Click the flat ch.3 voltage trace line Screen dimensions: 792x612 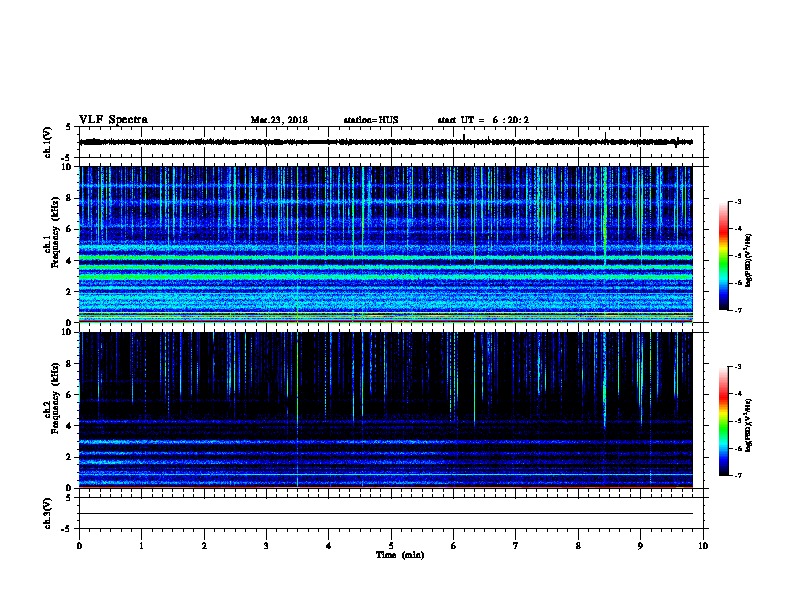(385, 514)
